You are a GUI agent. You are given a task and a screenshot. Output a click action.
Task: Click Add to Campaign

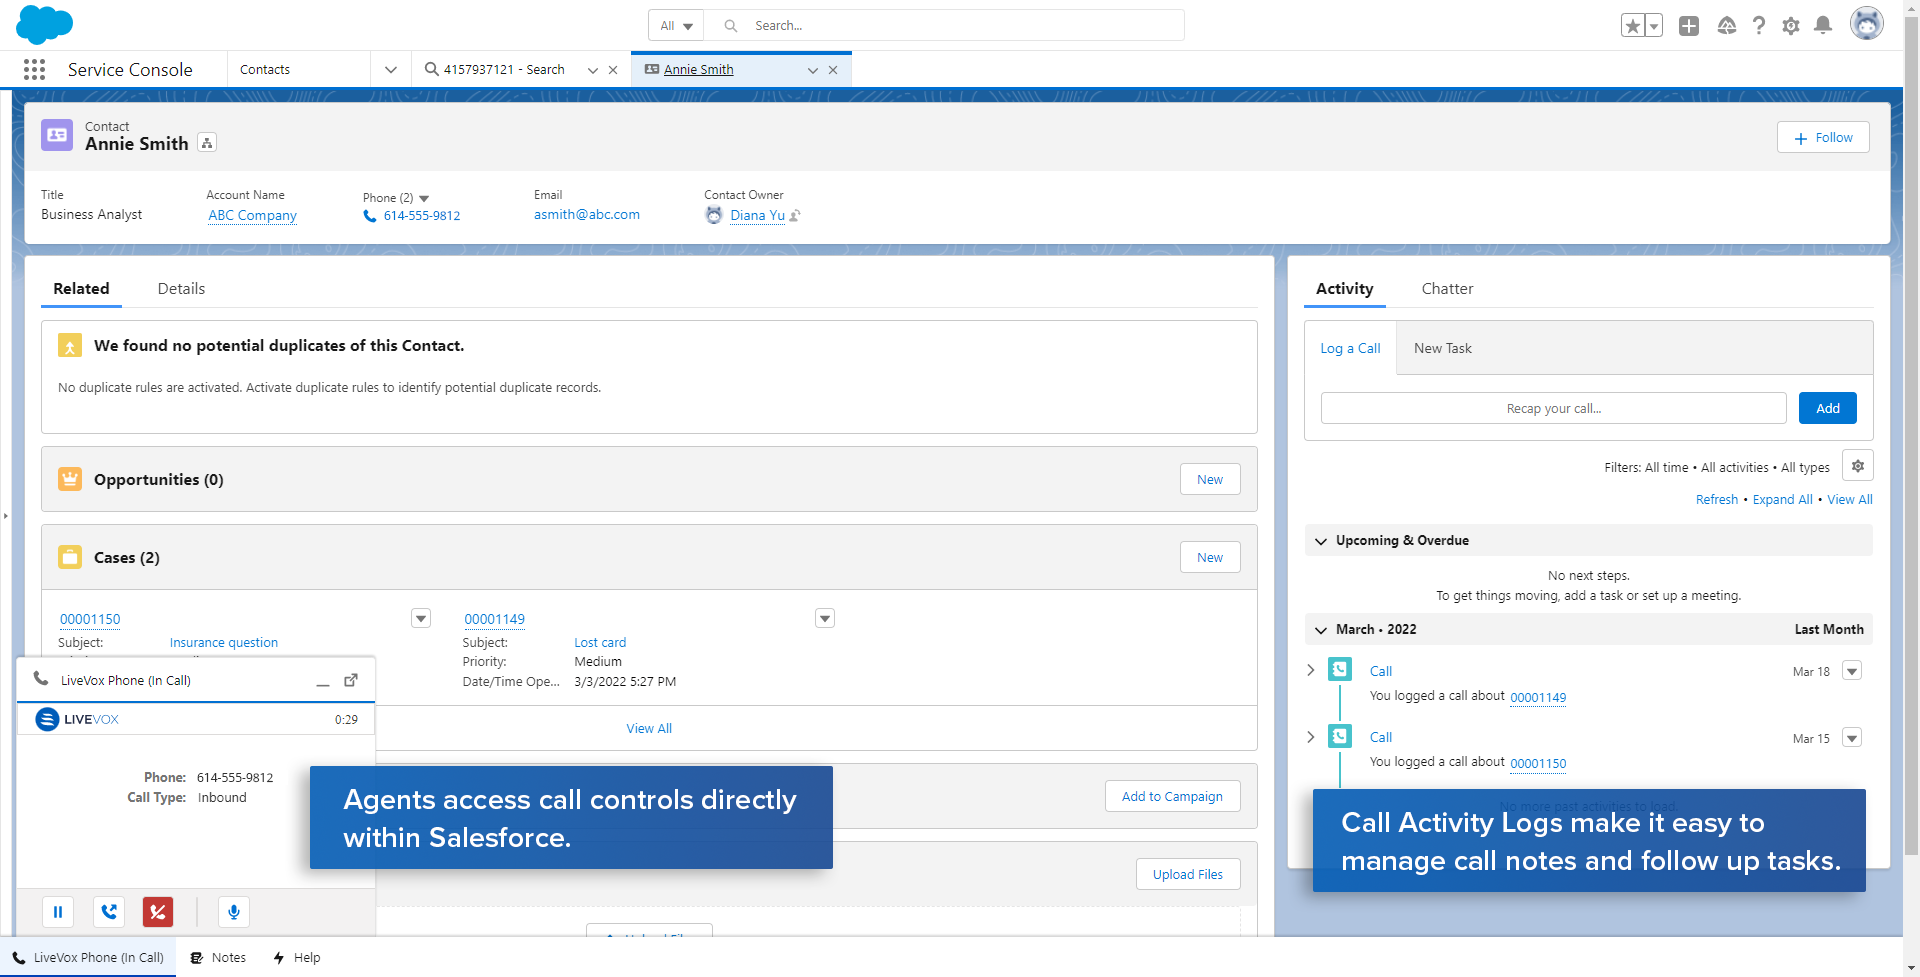pyautogui.click(x=1172, y=796)
